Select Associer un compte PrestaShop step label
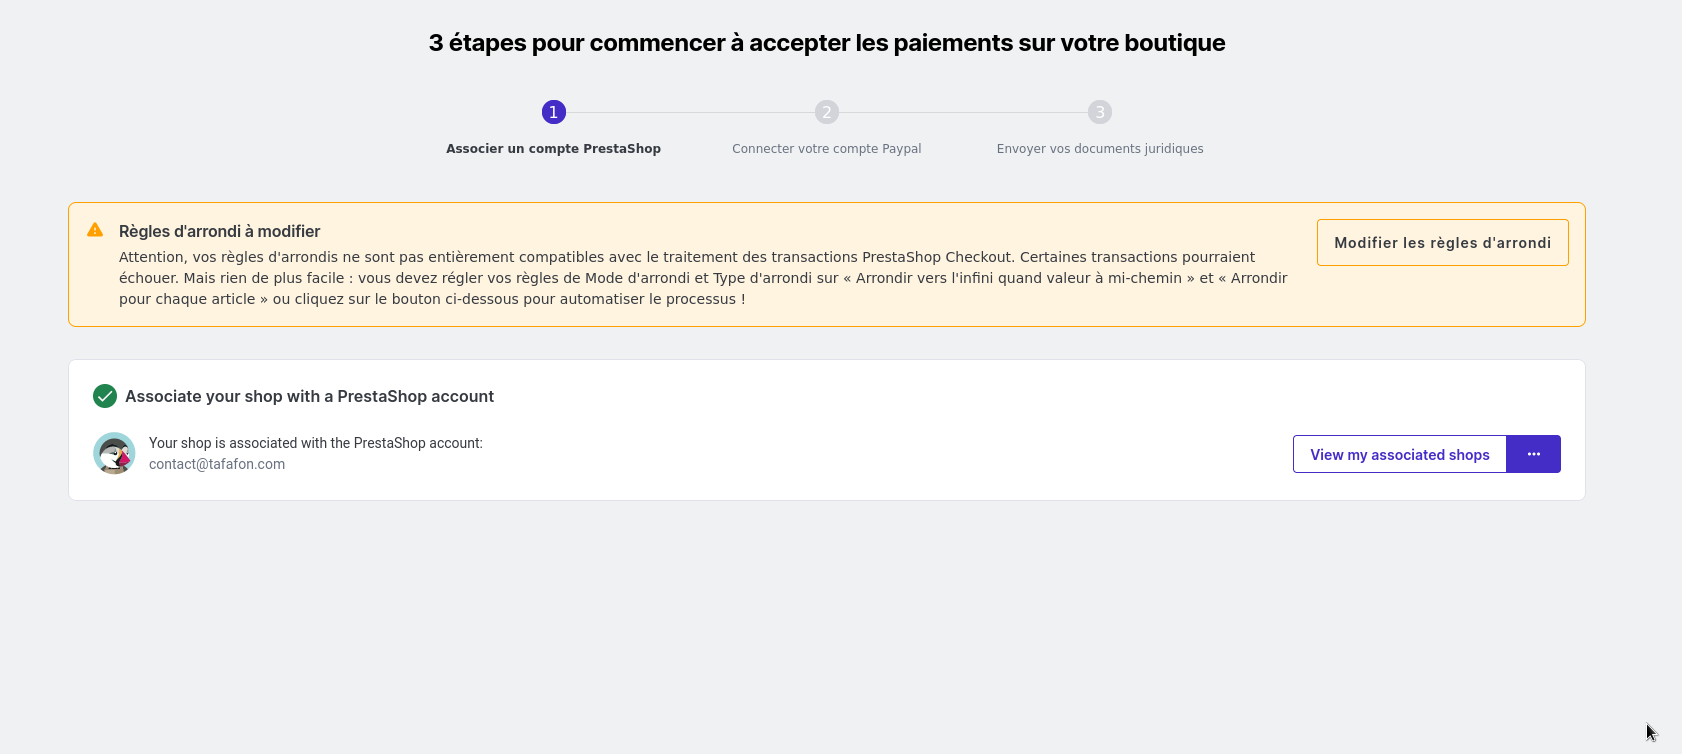 [553, 149]
